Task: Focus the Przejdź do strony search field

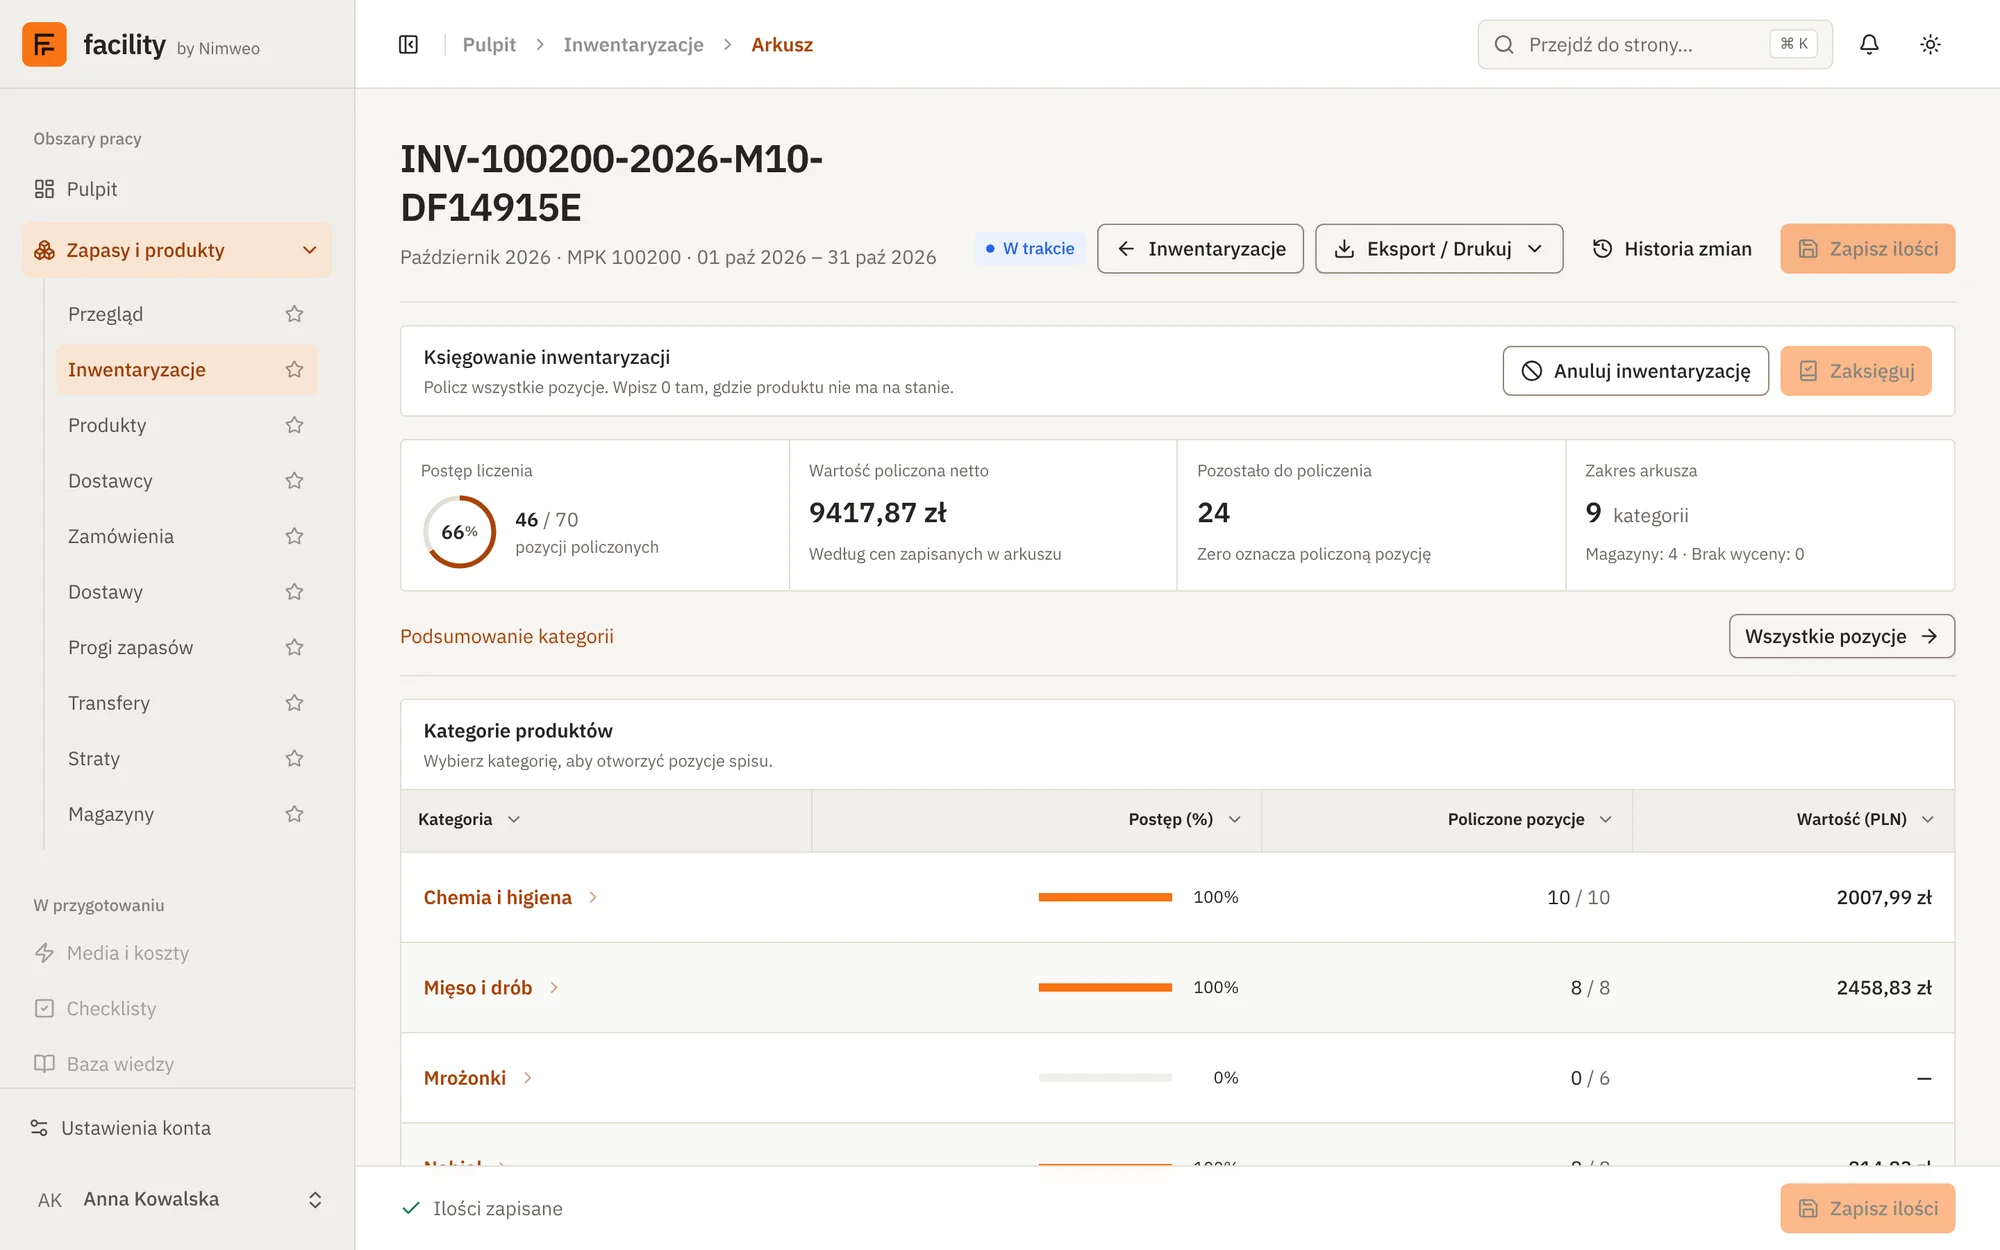Action: [1654, 45]
